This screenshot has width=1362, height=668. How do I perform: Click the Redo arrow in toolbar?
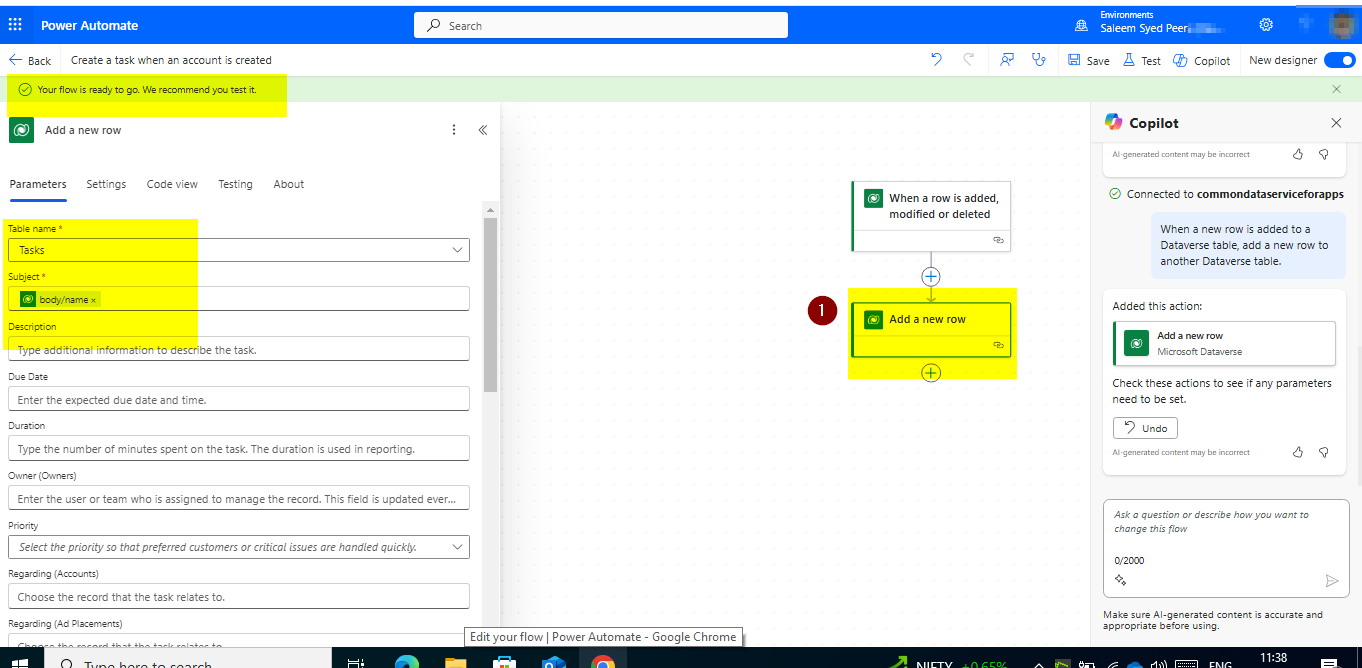pyautogui.click(x=968, y=60)
